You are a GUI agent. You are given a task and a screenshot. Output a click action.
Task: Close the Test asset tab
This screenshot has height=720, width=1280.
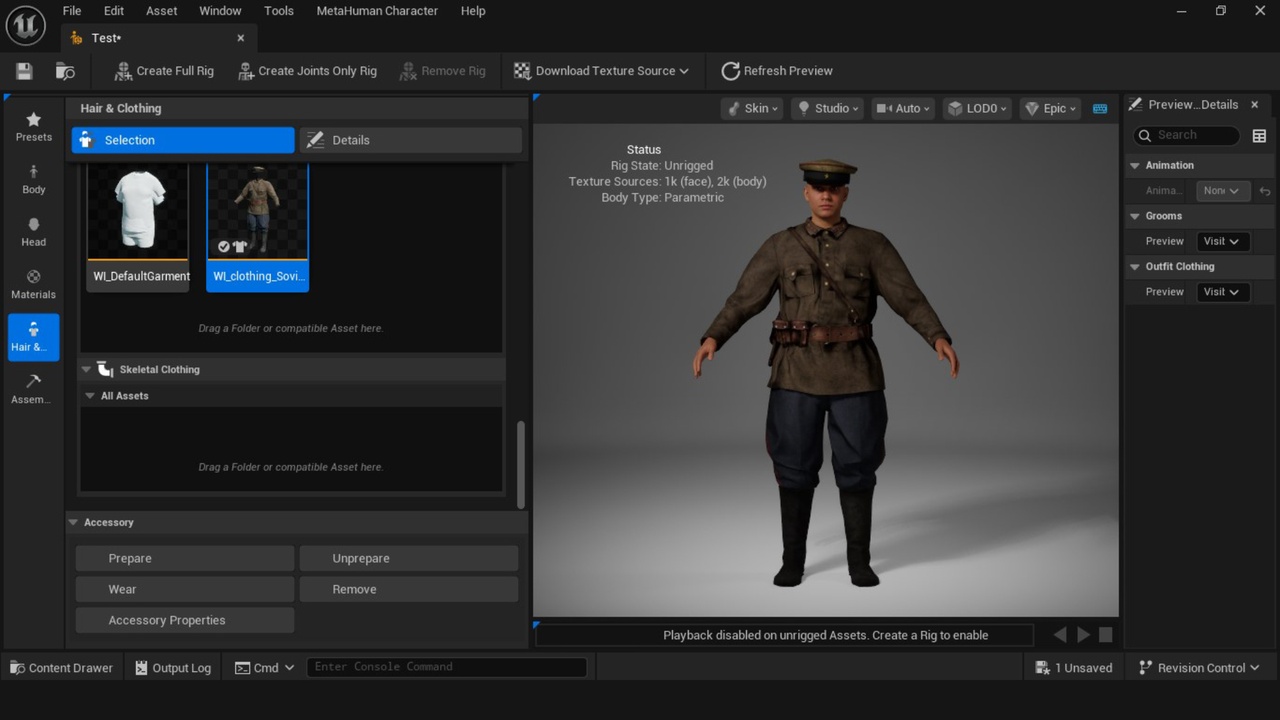point(241,38)
